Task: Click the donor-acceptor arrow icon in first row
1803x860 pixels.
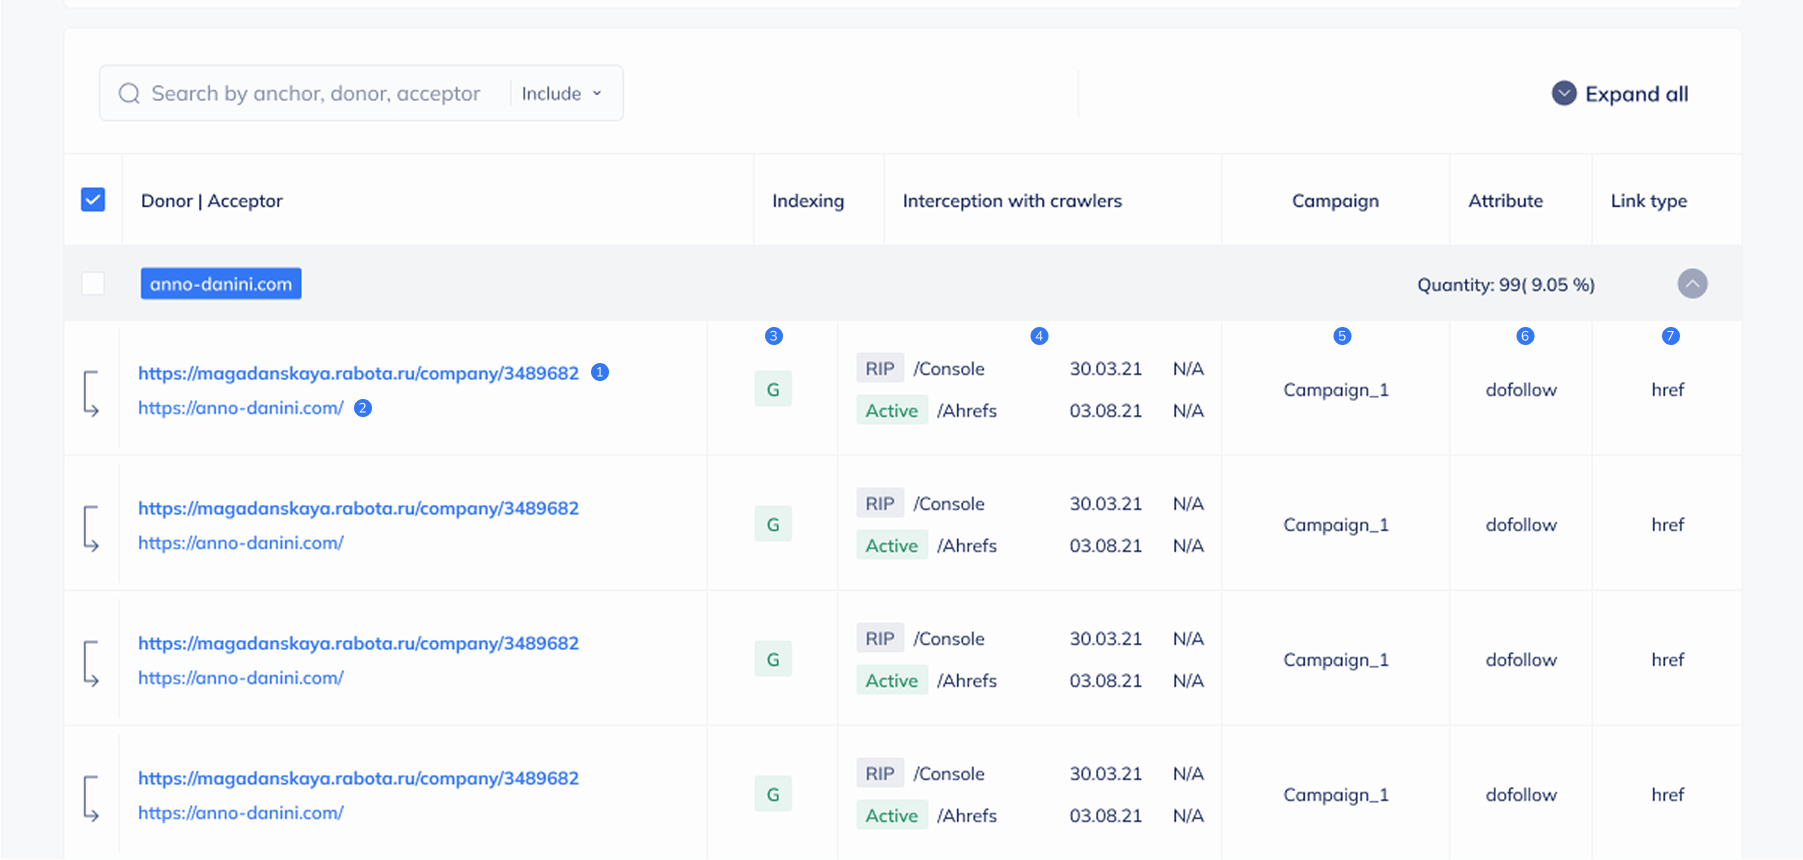Action: pos(91,393)
